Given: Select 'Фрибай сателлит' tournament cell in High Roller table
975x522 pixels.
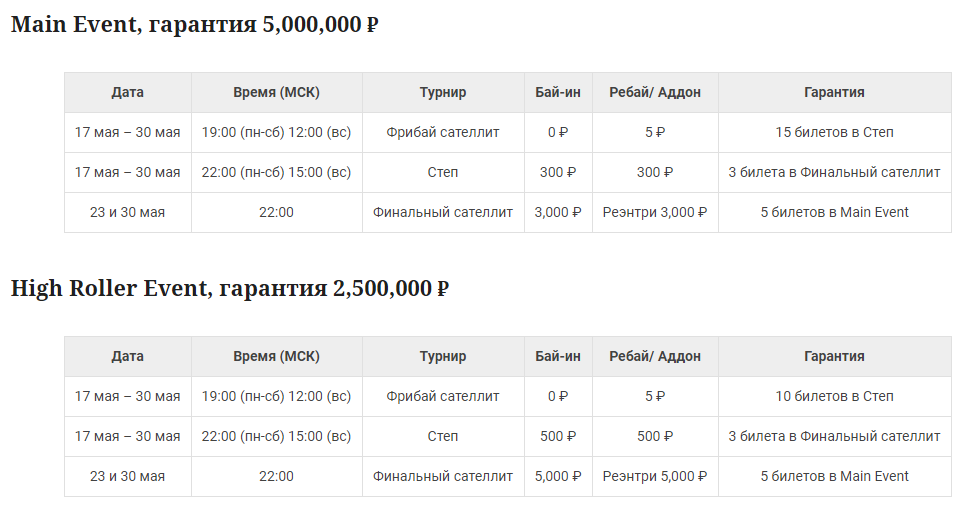Looking at the screenshot, I should click(x=443, y=396).
